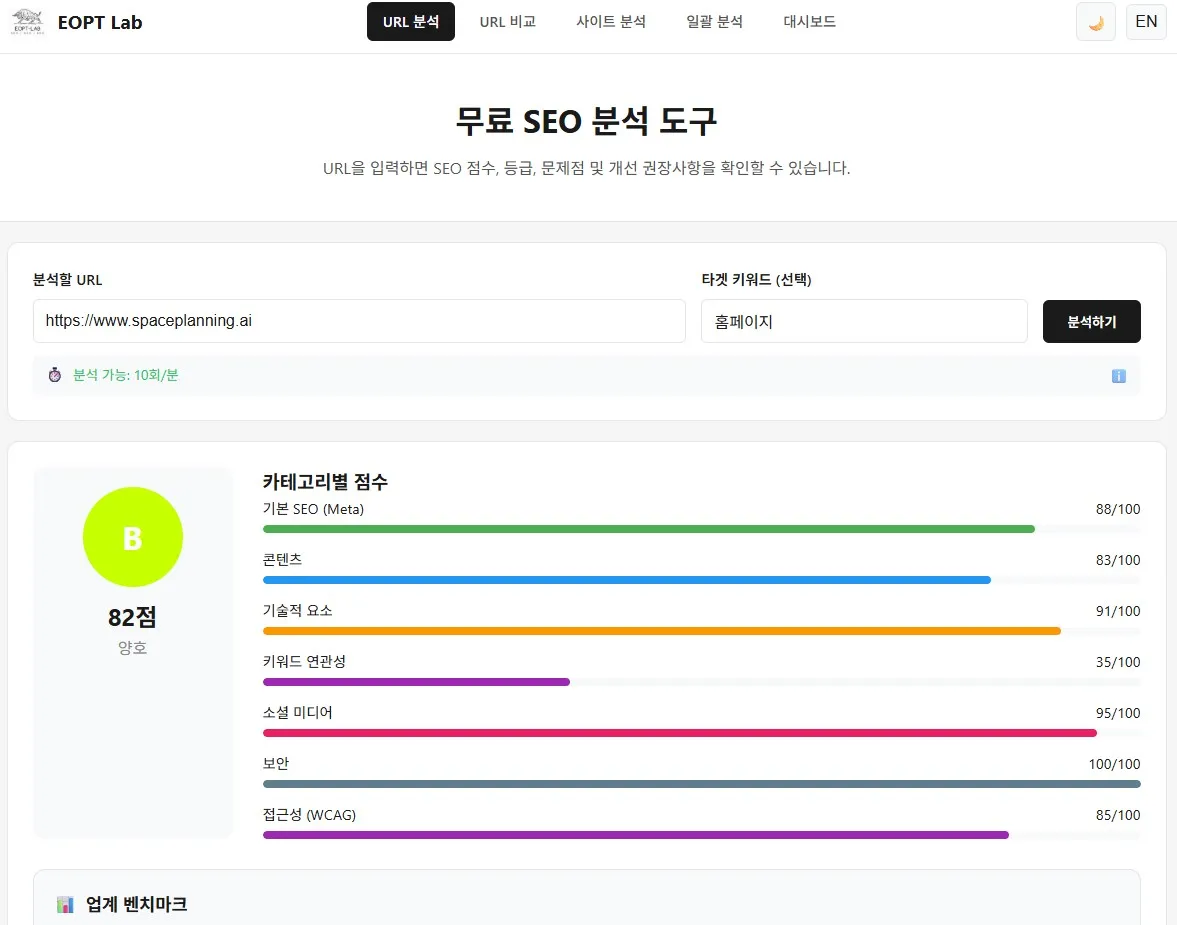Click the EOPT Lab brand name link

click(100, 22)
